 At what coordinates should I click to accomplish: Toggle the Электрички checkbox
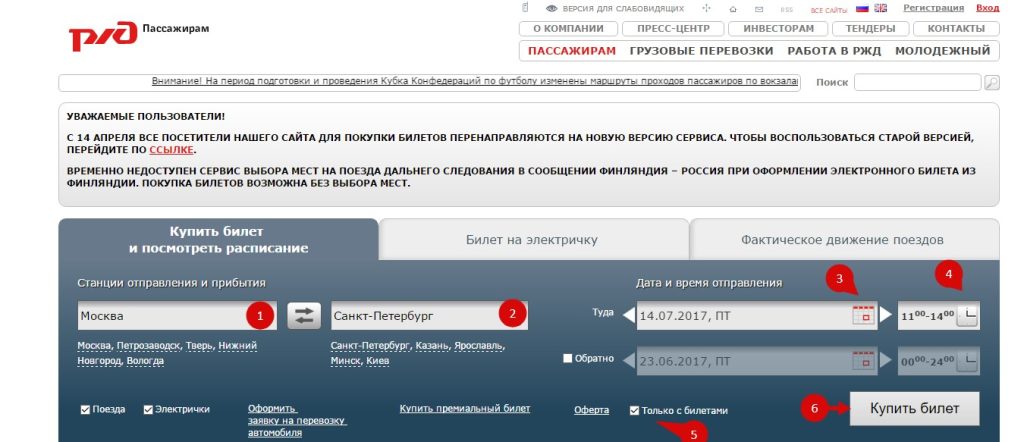pyautogui.click(x=148, y=410)
